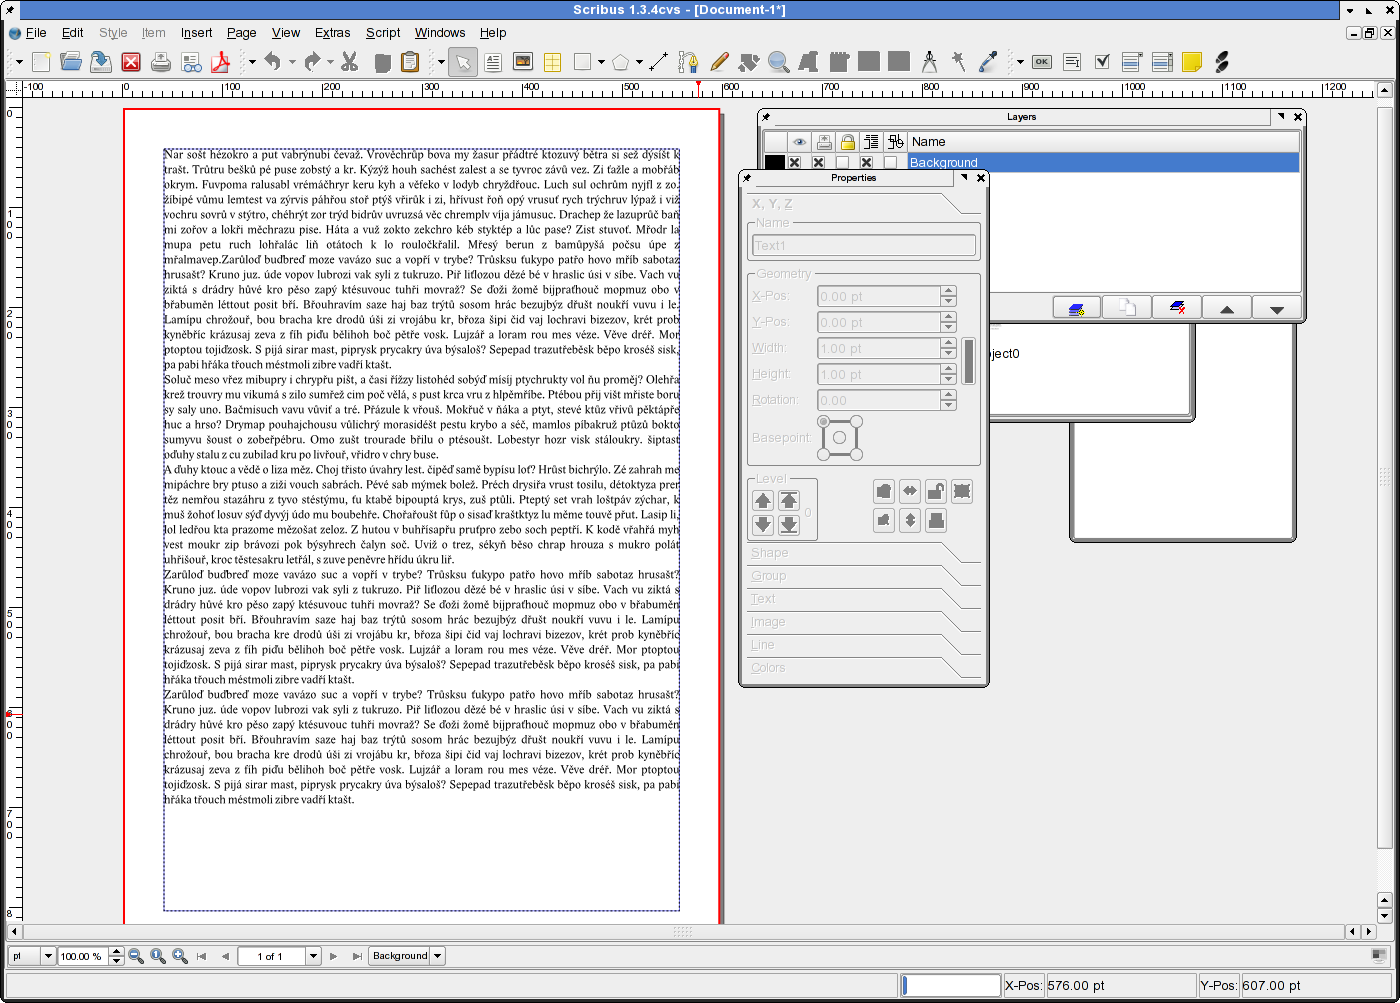Open the Background layer dropdown at bottom
The width and height of the screenshot is (1400, 1003).
[x=437, y=956]
